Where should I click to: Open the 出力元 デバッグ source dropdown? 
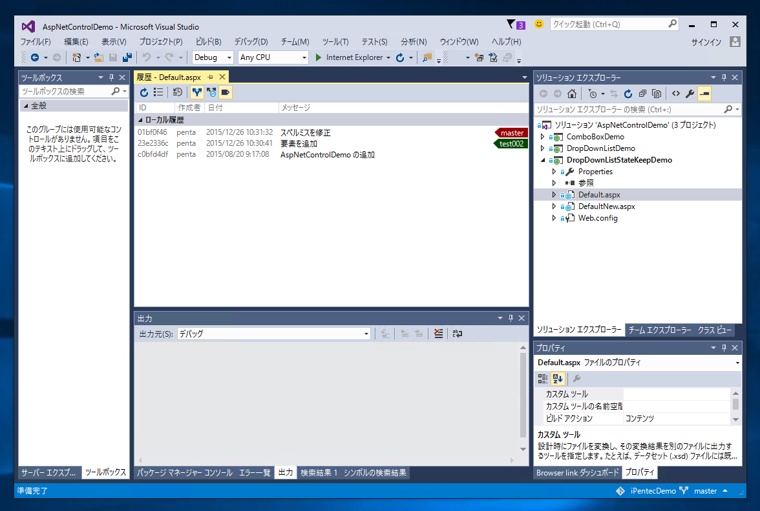coord(274,334)
